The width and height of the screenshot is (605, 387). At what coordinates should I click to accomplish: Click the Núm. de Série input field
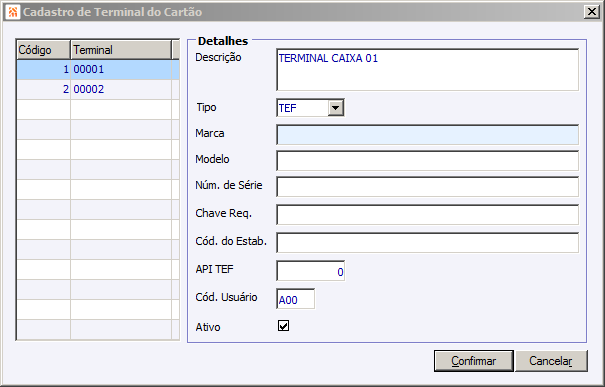pos(428,186)
